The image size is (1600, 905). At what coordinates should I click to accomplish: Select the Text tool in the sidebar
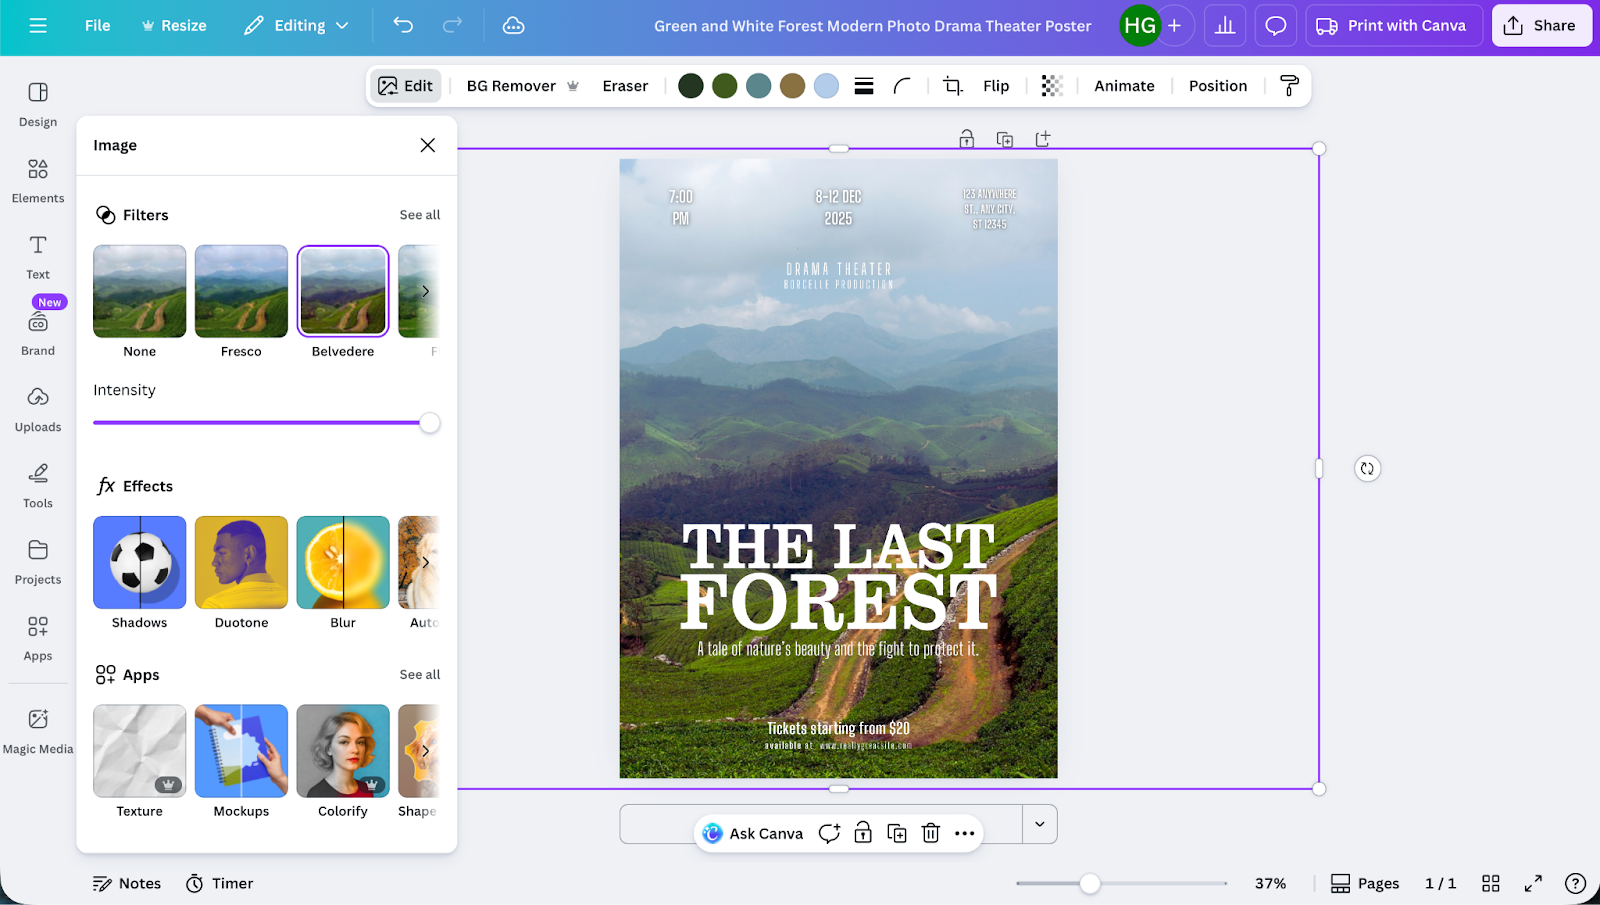coord(37,255)
